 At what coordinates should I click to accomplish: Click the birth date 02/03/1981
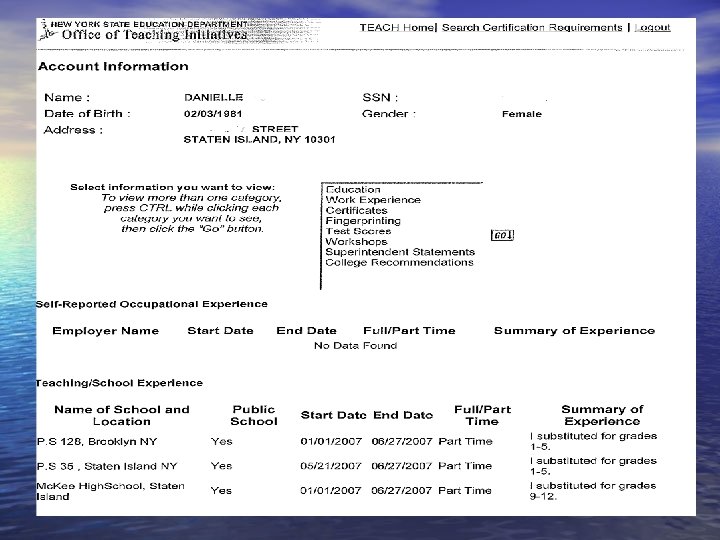click(x=213, y=114)
